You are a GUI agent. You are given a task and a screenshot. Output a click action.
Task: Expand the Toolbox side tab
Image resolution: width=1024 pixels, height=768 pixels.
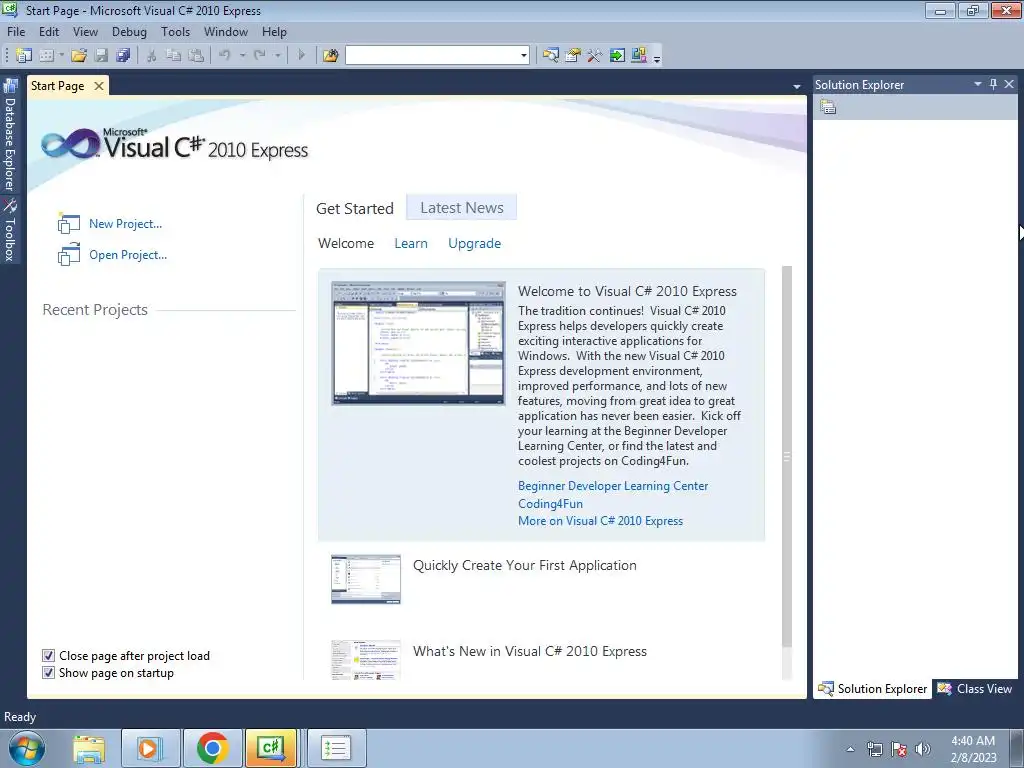tap(10, 230)
